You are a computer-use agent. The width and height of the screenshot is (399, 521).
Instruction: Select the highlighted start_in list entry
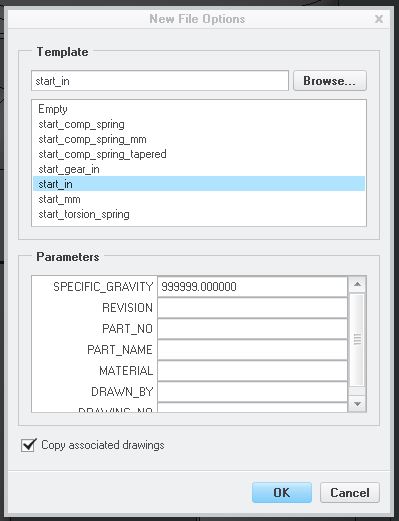pyautogui.click(x=199, y=184)
